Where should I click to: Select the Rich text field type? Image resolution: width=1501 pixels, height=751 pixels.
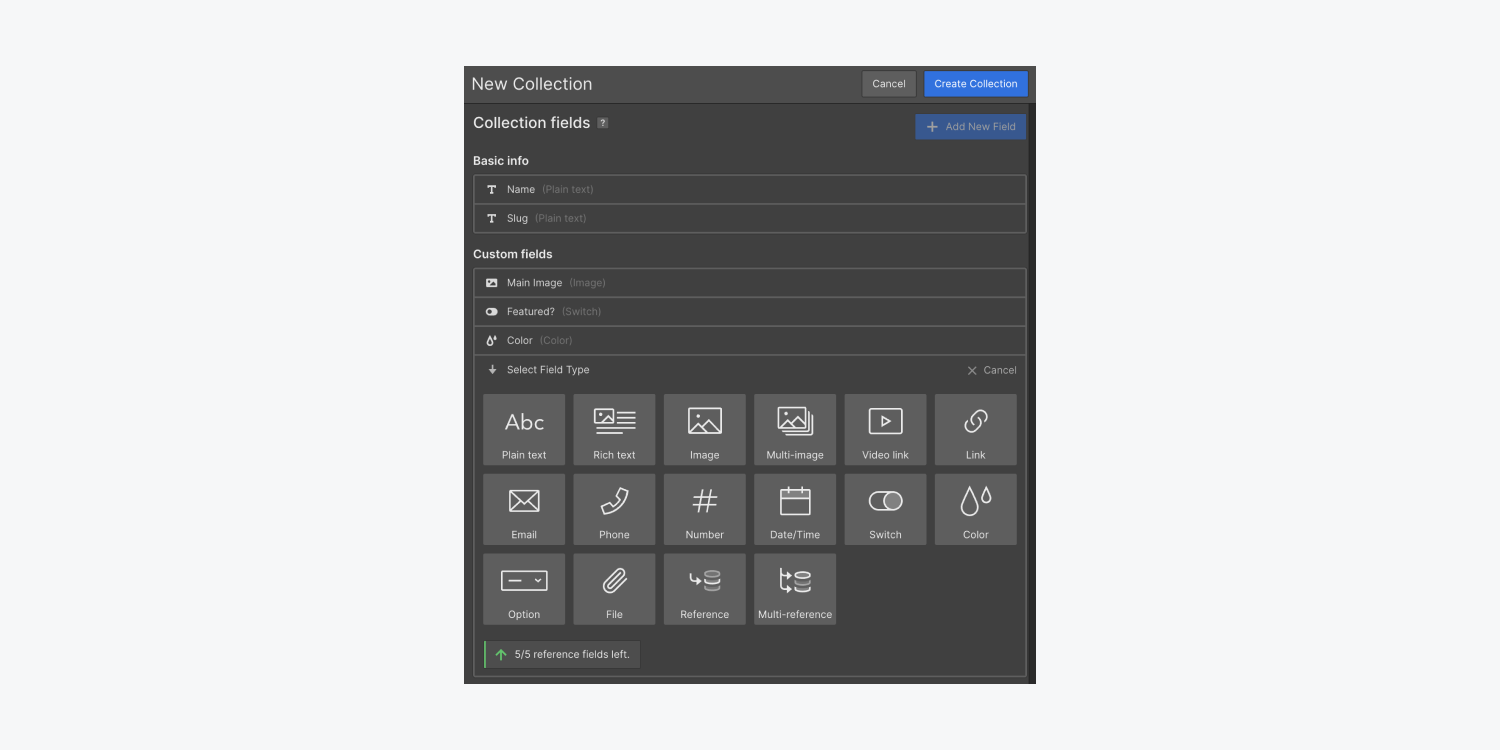click(614, 429)
